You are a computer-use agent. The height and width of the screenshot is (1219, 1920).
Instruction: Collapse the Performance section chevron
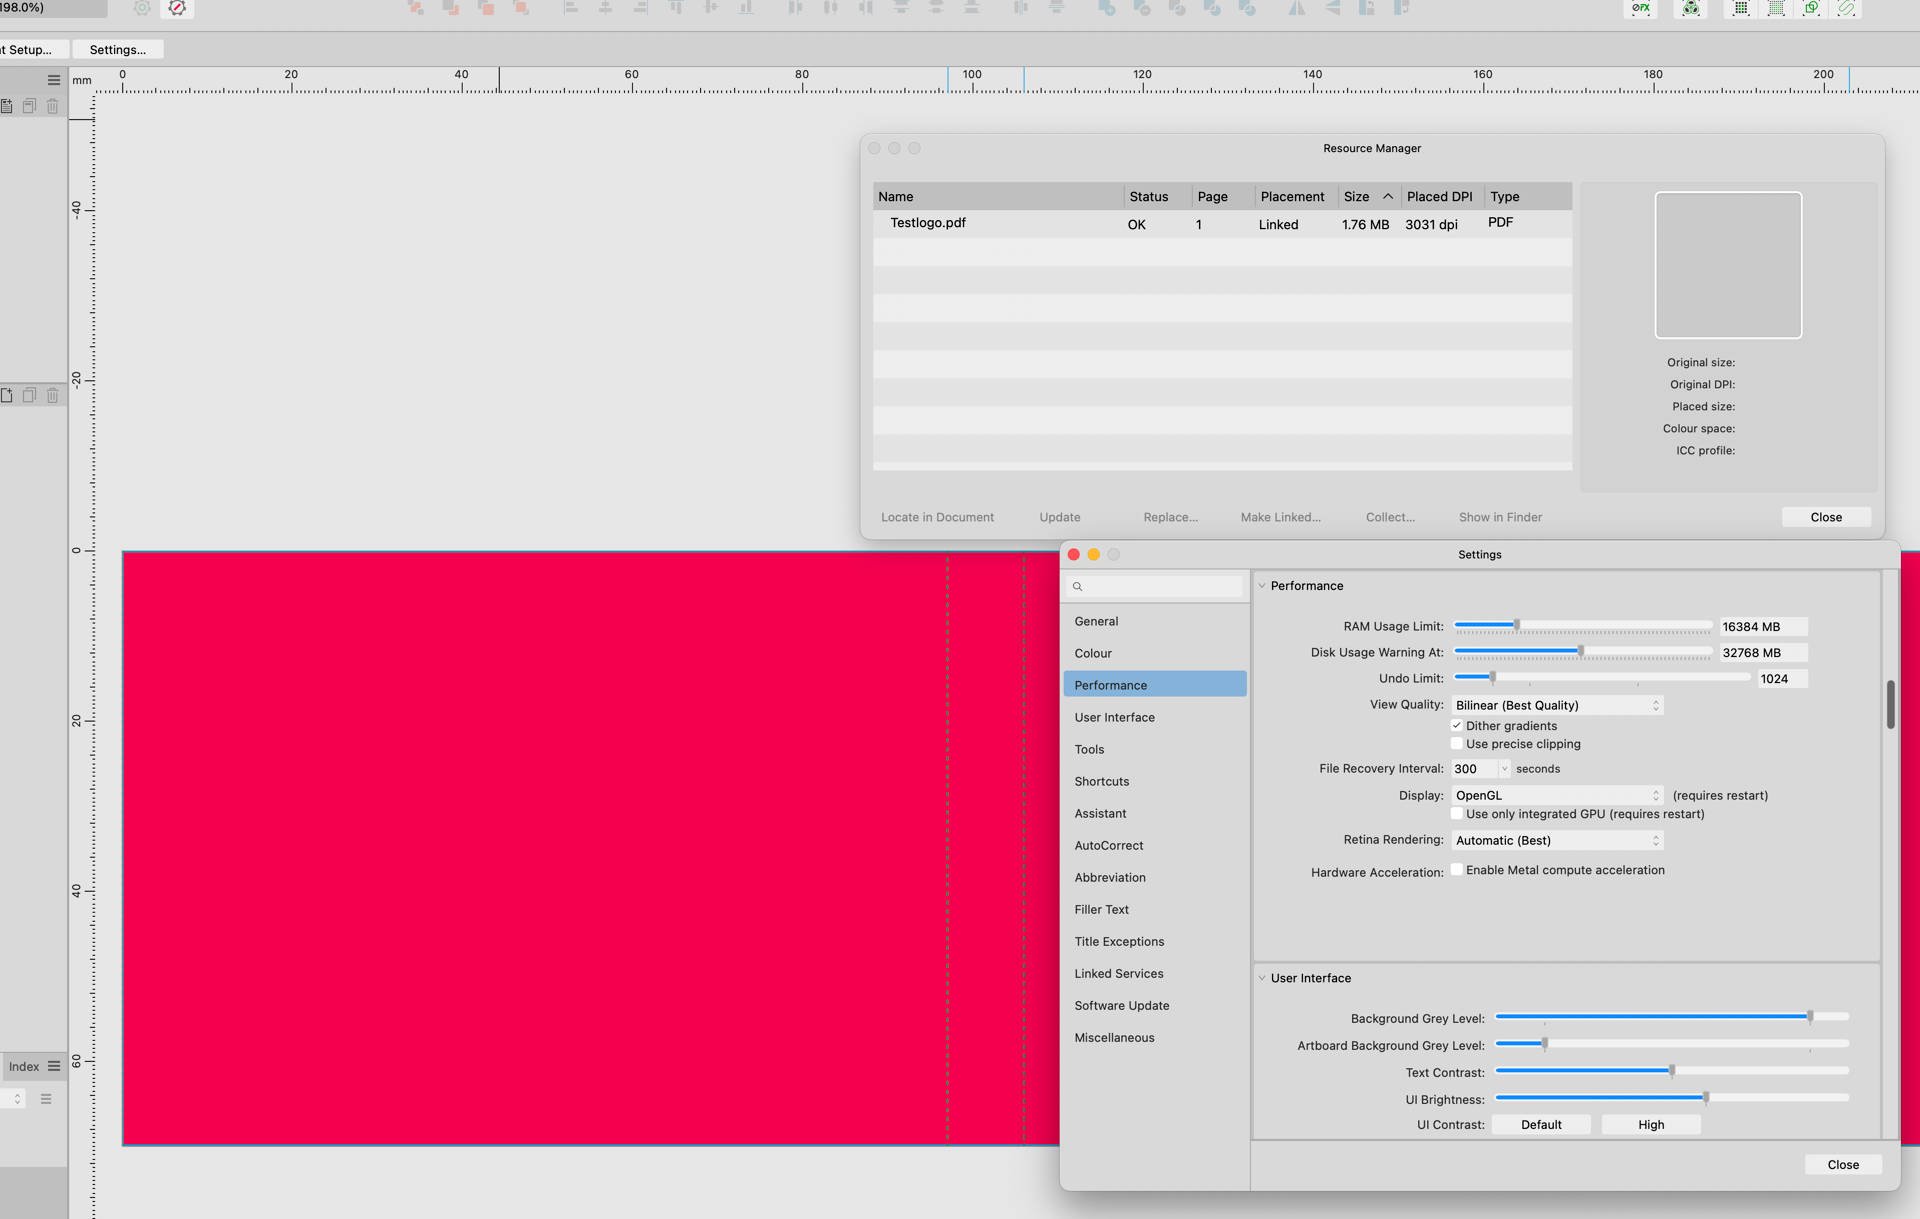pyautogui.click(x=1262, y=586)
